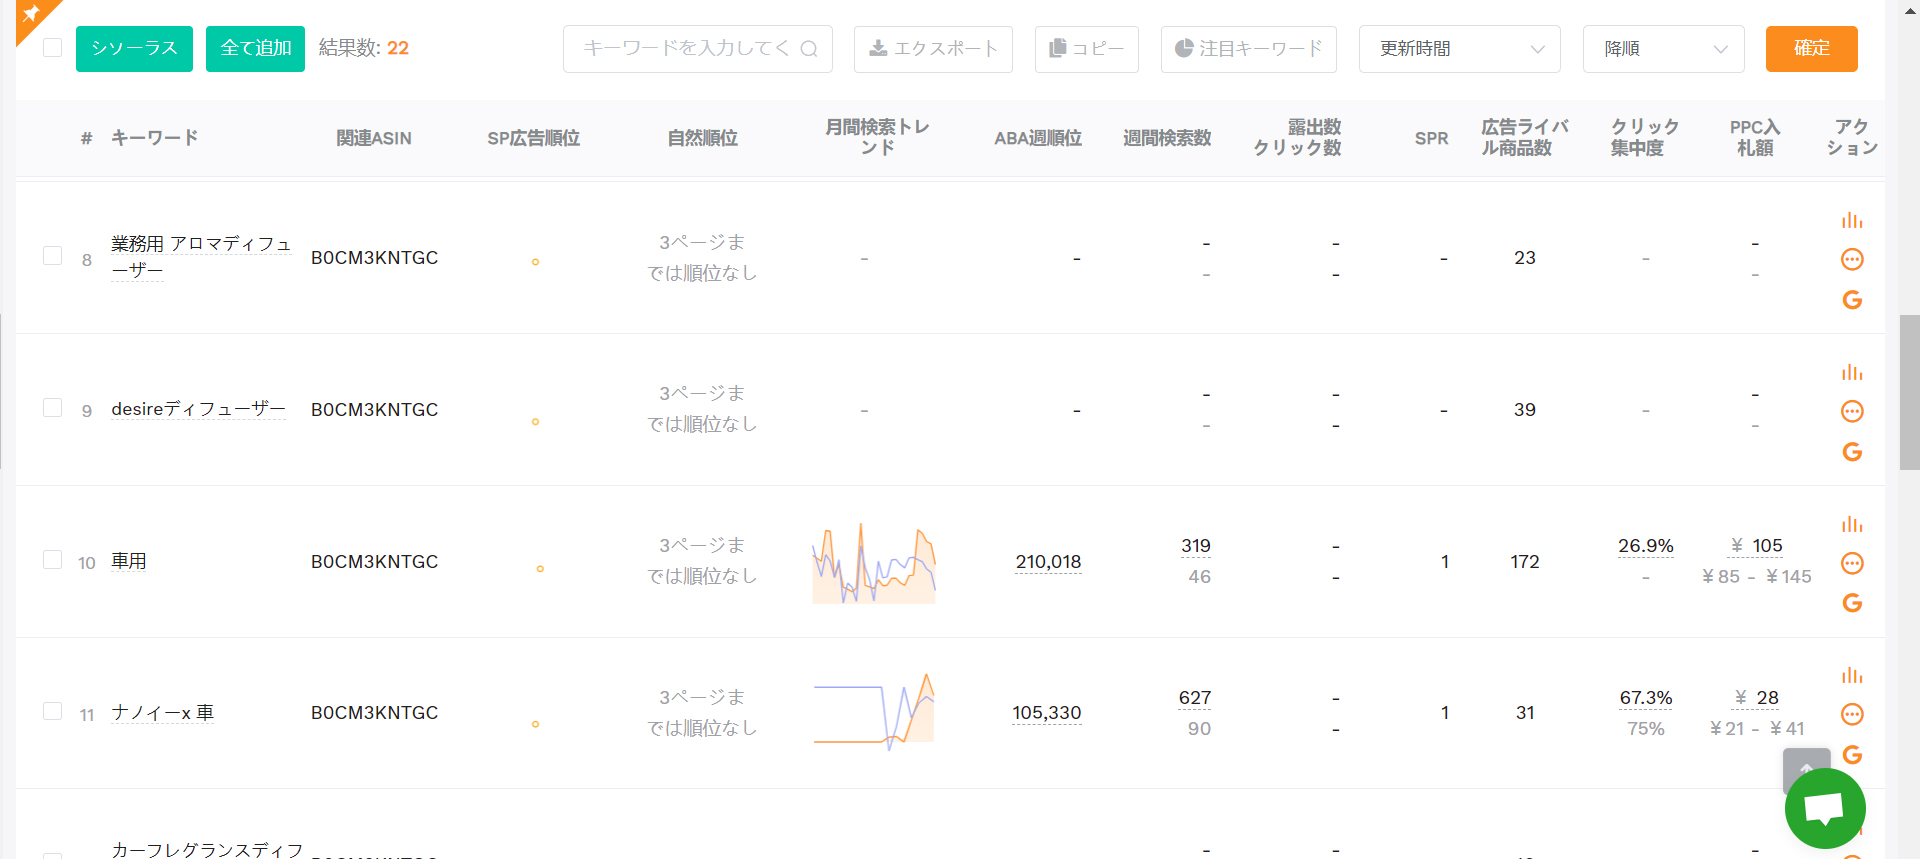Click the SP広告順位 column header
The height and width of the screenshot is (859, 1920).
click(x=533, y=138)
